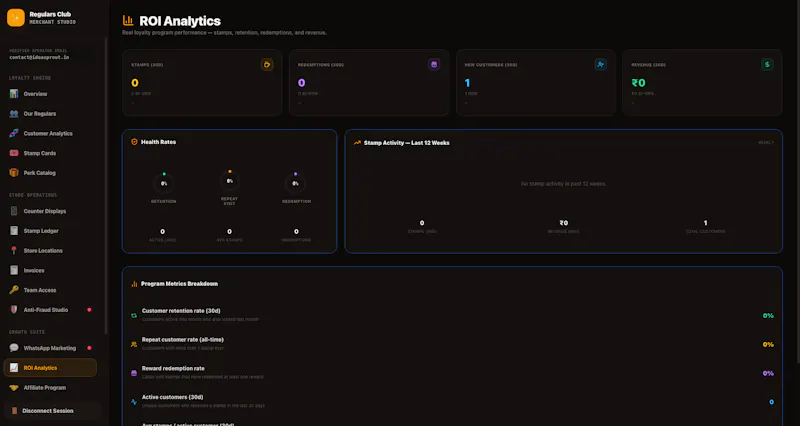The width and height of the screenshot is (800, 426).
Task: Click the Disconnect Session button
Action: tap(53, 411)
